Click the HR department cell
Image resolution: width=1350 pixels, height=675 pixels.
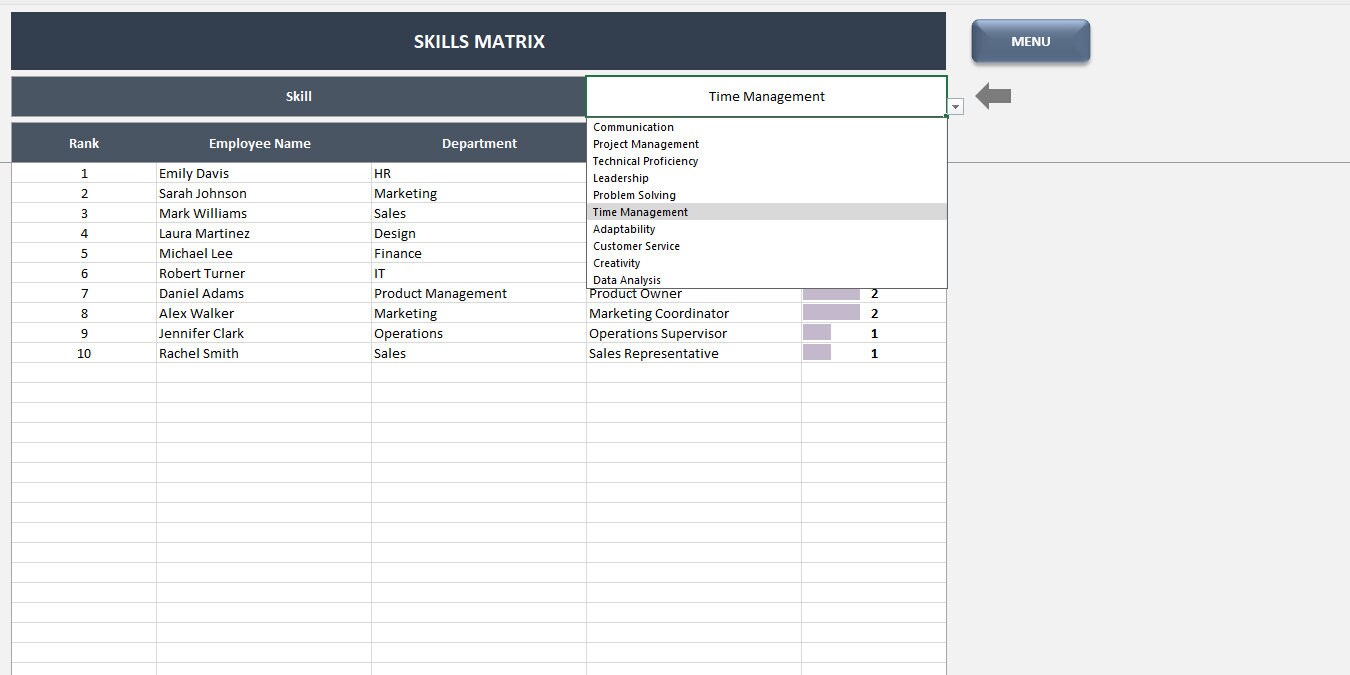[x=382, y=173]
